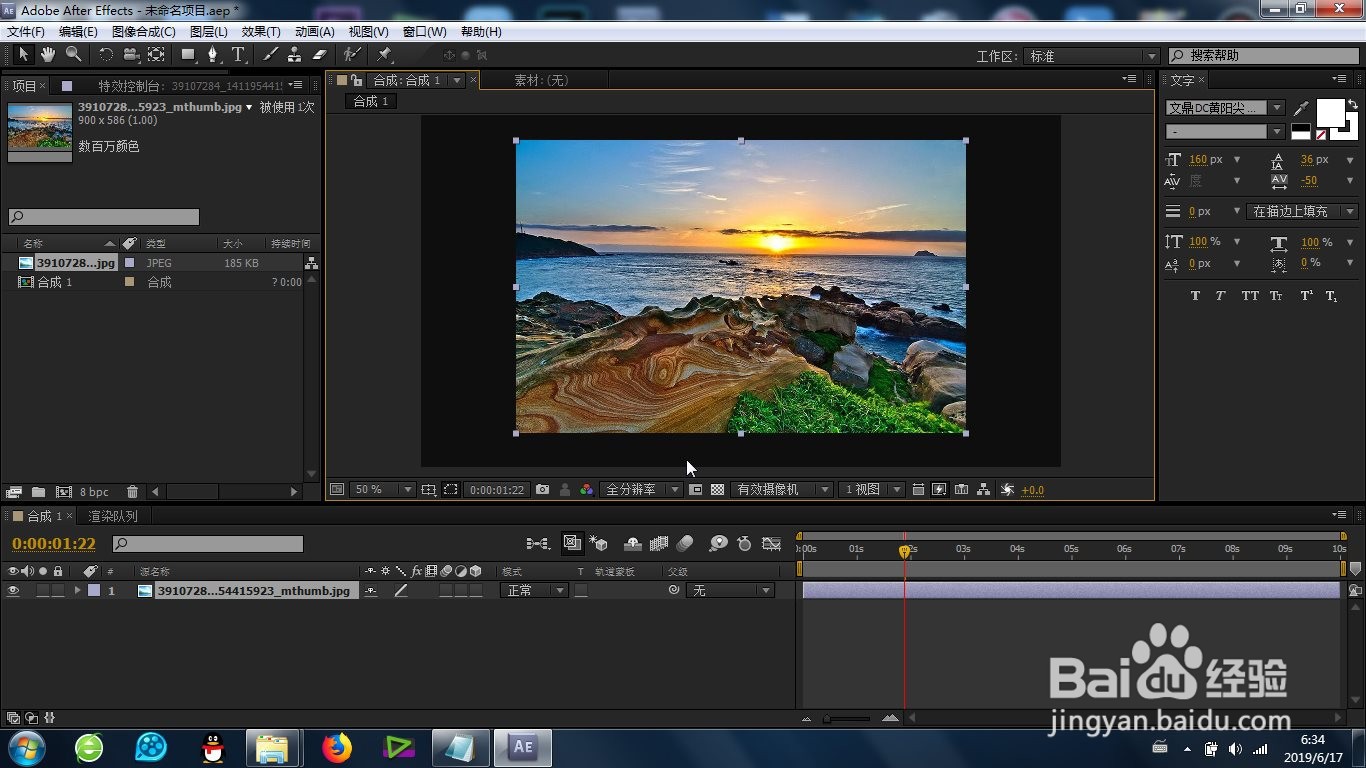Open the 全分辨率 resolution dropdown
1366x768 pixels.
(x=641, y=490)
